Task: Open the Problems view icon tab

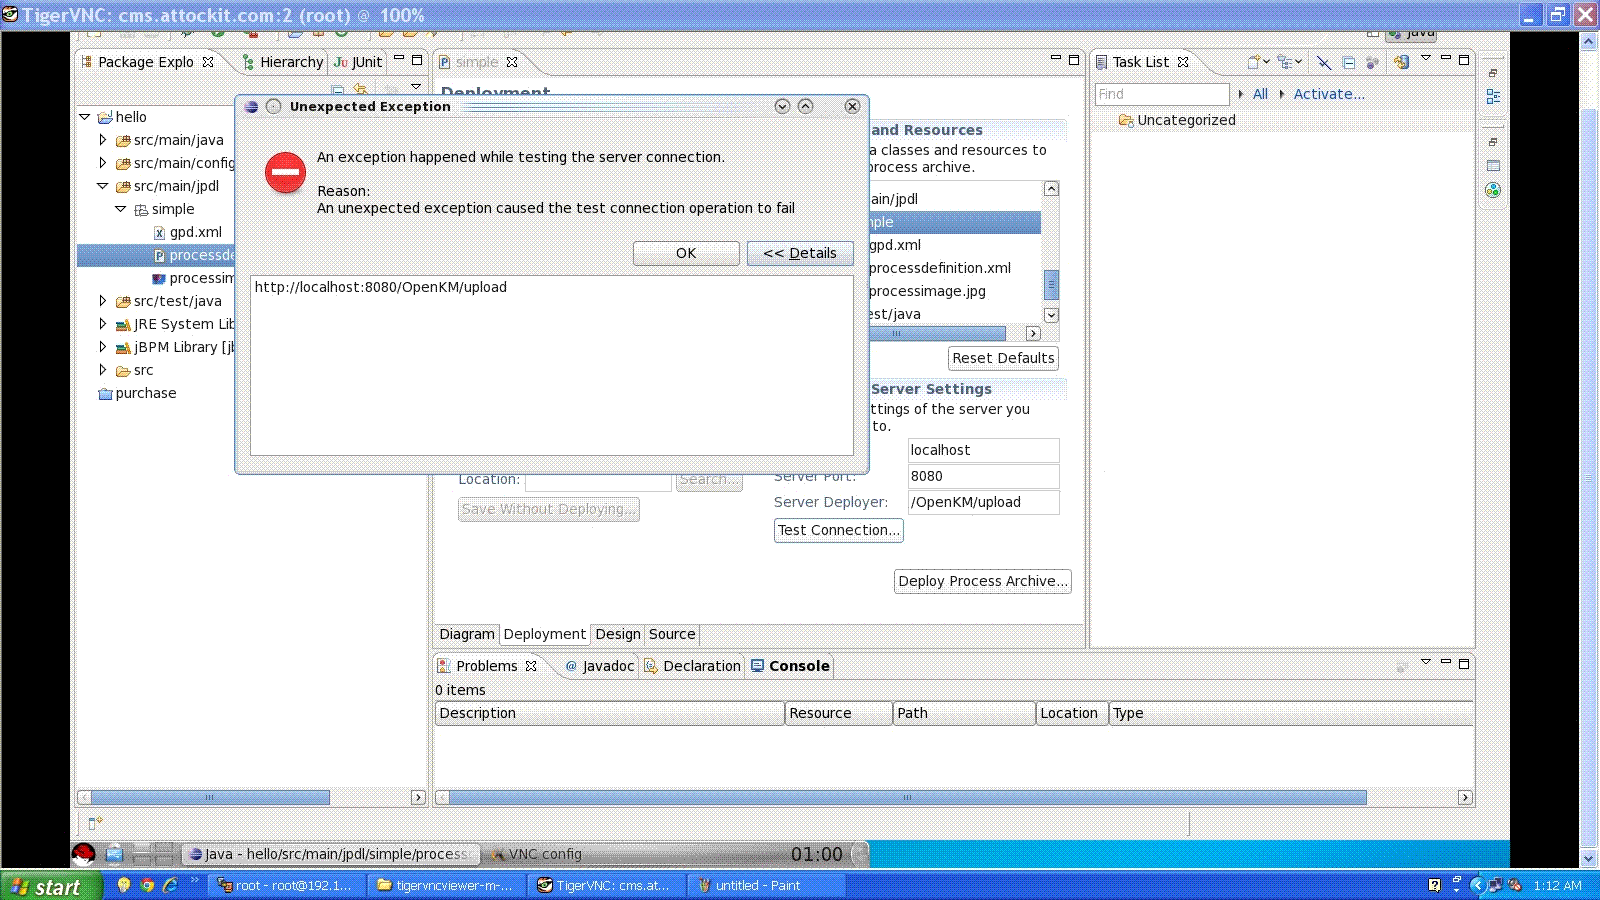Action: click(x=444, y=666)
